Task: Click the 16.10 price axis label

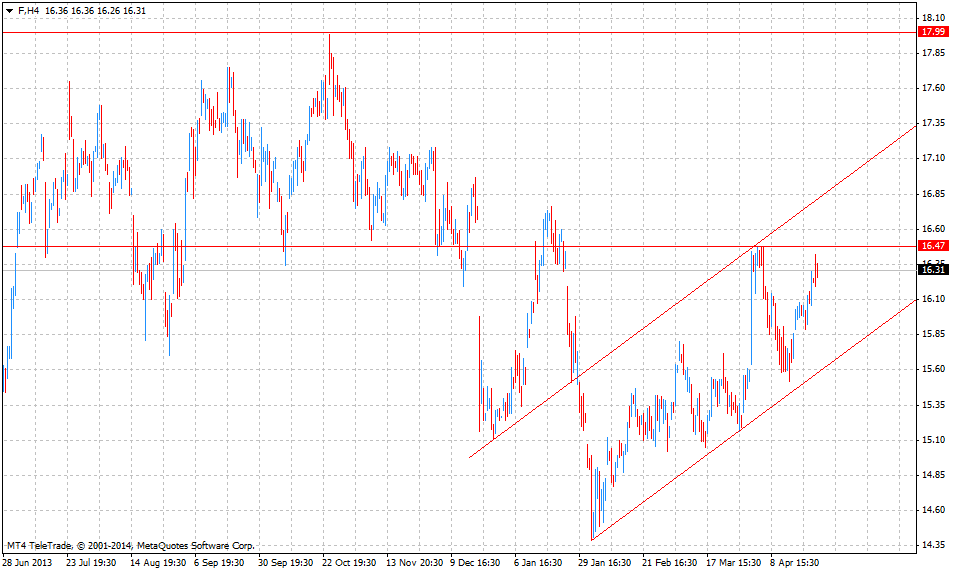Action: (x=933, y=299)
